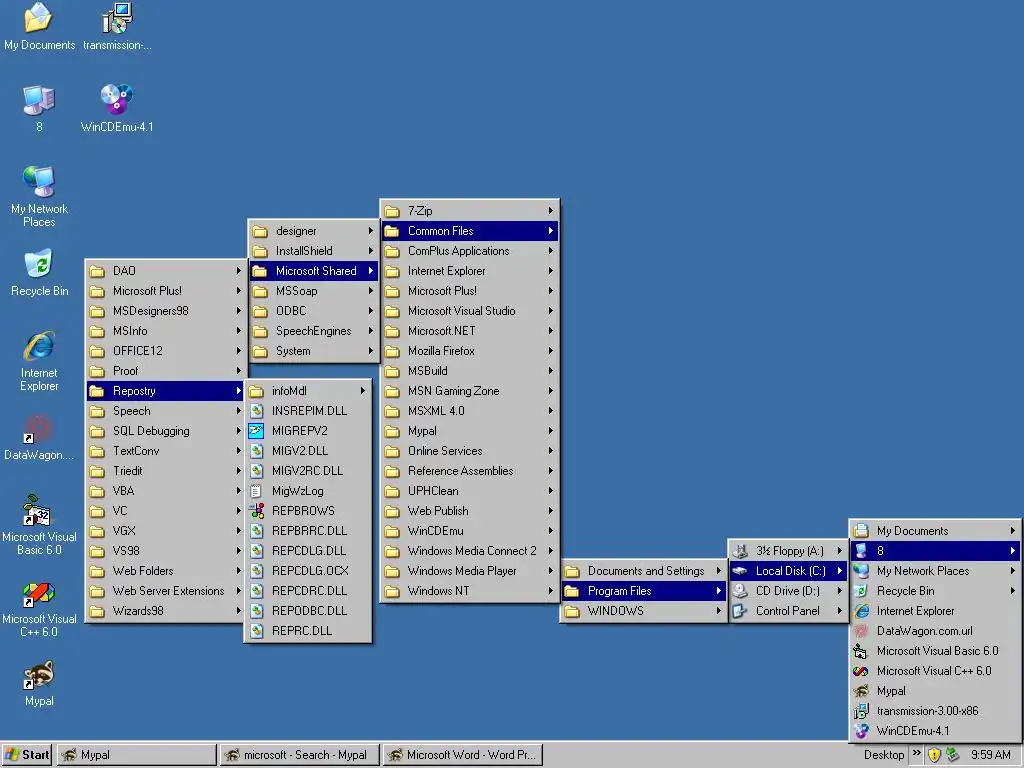Select the OFFICE12 folder entry
1024x768 pixels.
(x=165, y=351)
